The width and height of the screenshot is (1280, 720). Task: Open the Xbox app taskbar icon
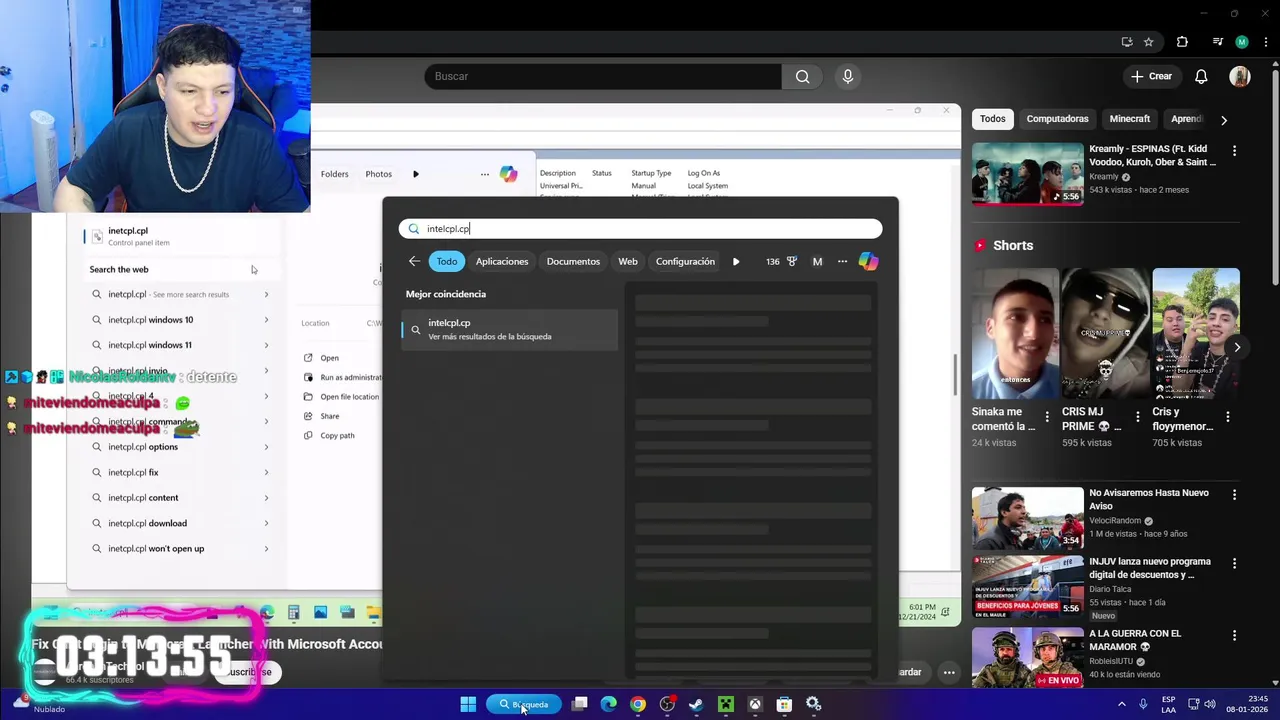(755, 704)
